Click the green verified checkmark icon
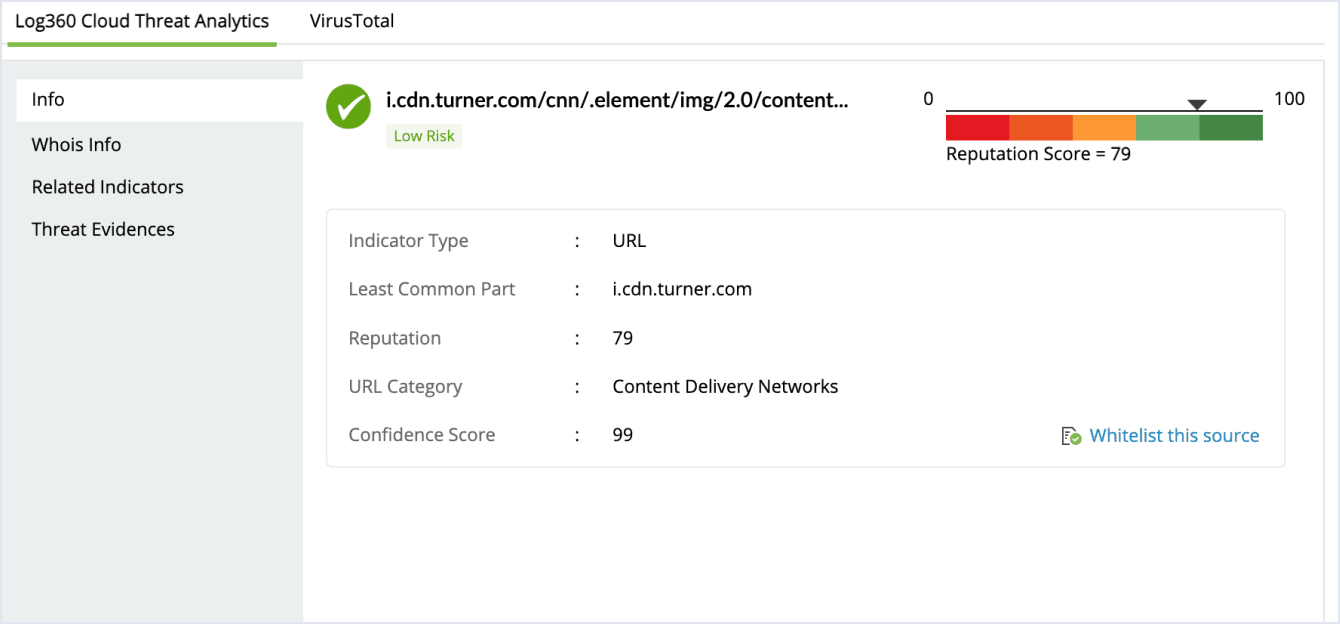 click(348, 107)
